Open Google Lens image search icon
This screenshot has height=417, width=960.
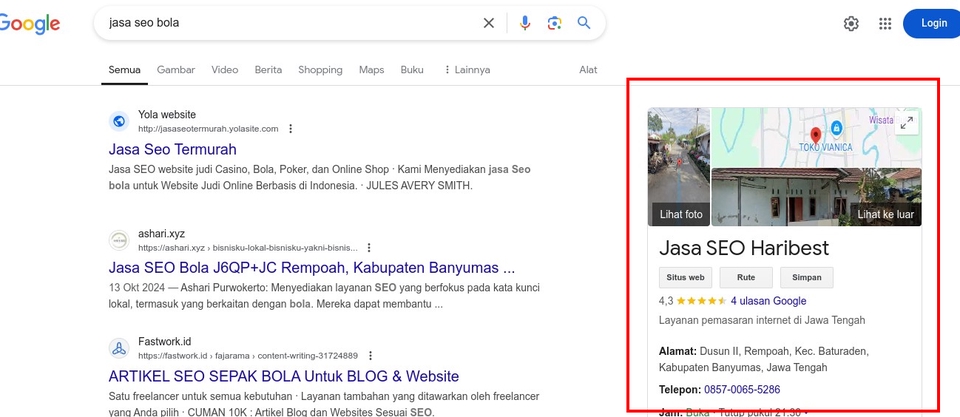[554, 23]
